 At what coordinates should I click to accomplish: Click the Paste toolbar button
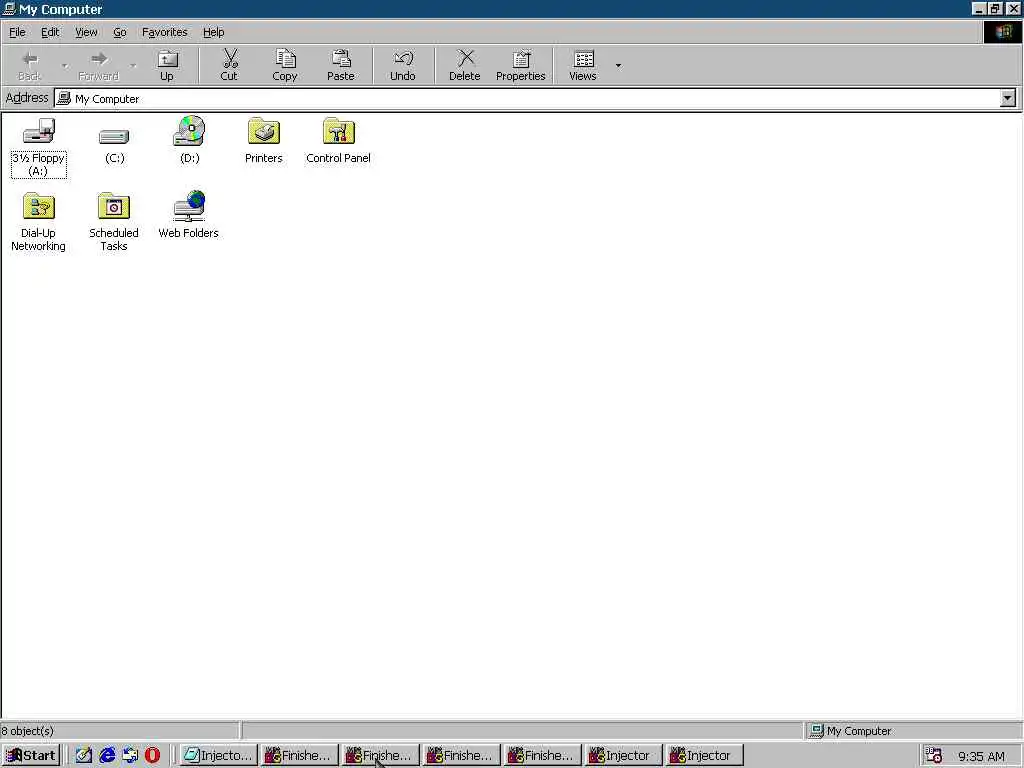coord(340,65)
